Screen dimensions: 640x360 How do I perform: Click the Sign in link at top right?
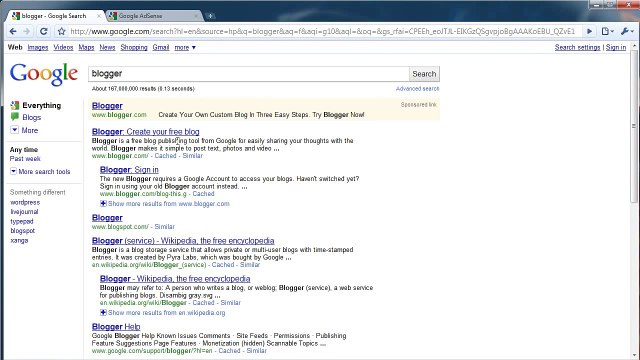[x=616, y=47]
